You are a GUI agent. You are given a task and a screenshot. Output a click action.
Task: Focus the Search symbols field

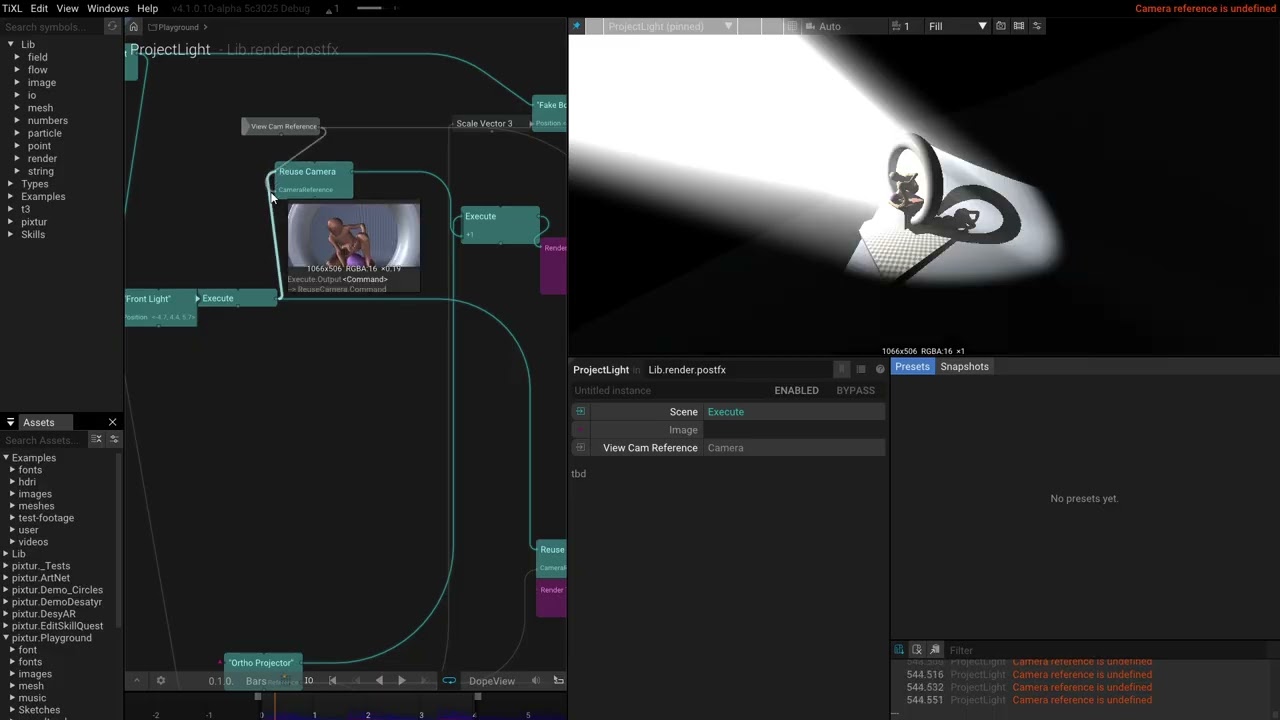[x=52, y=27]
